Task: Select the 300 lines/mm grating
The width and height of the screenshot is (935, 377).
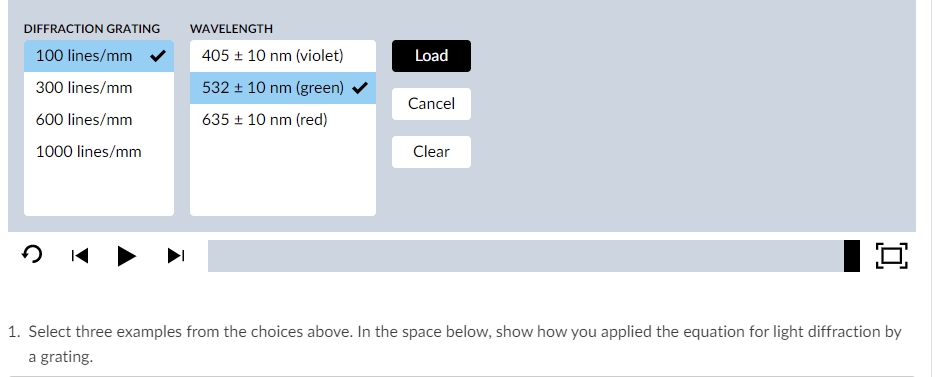Action: [x=99, y=88]
